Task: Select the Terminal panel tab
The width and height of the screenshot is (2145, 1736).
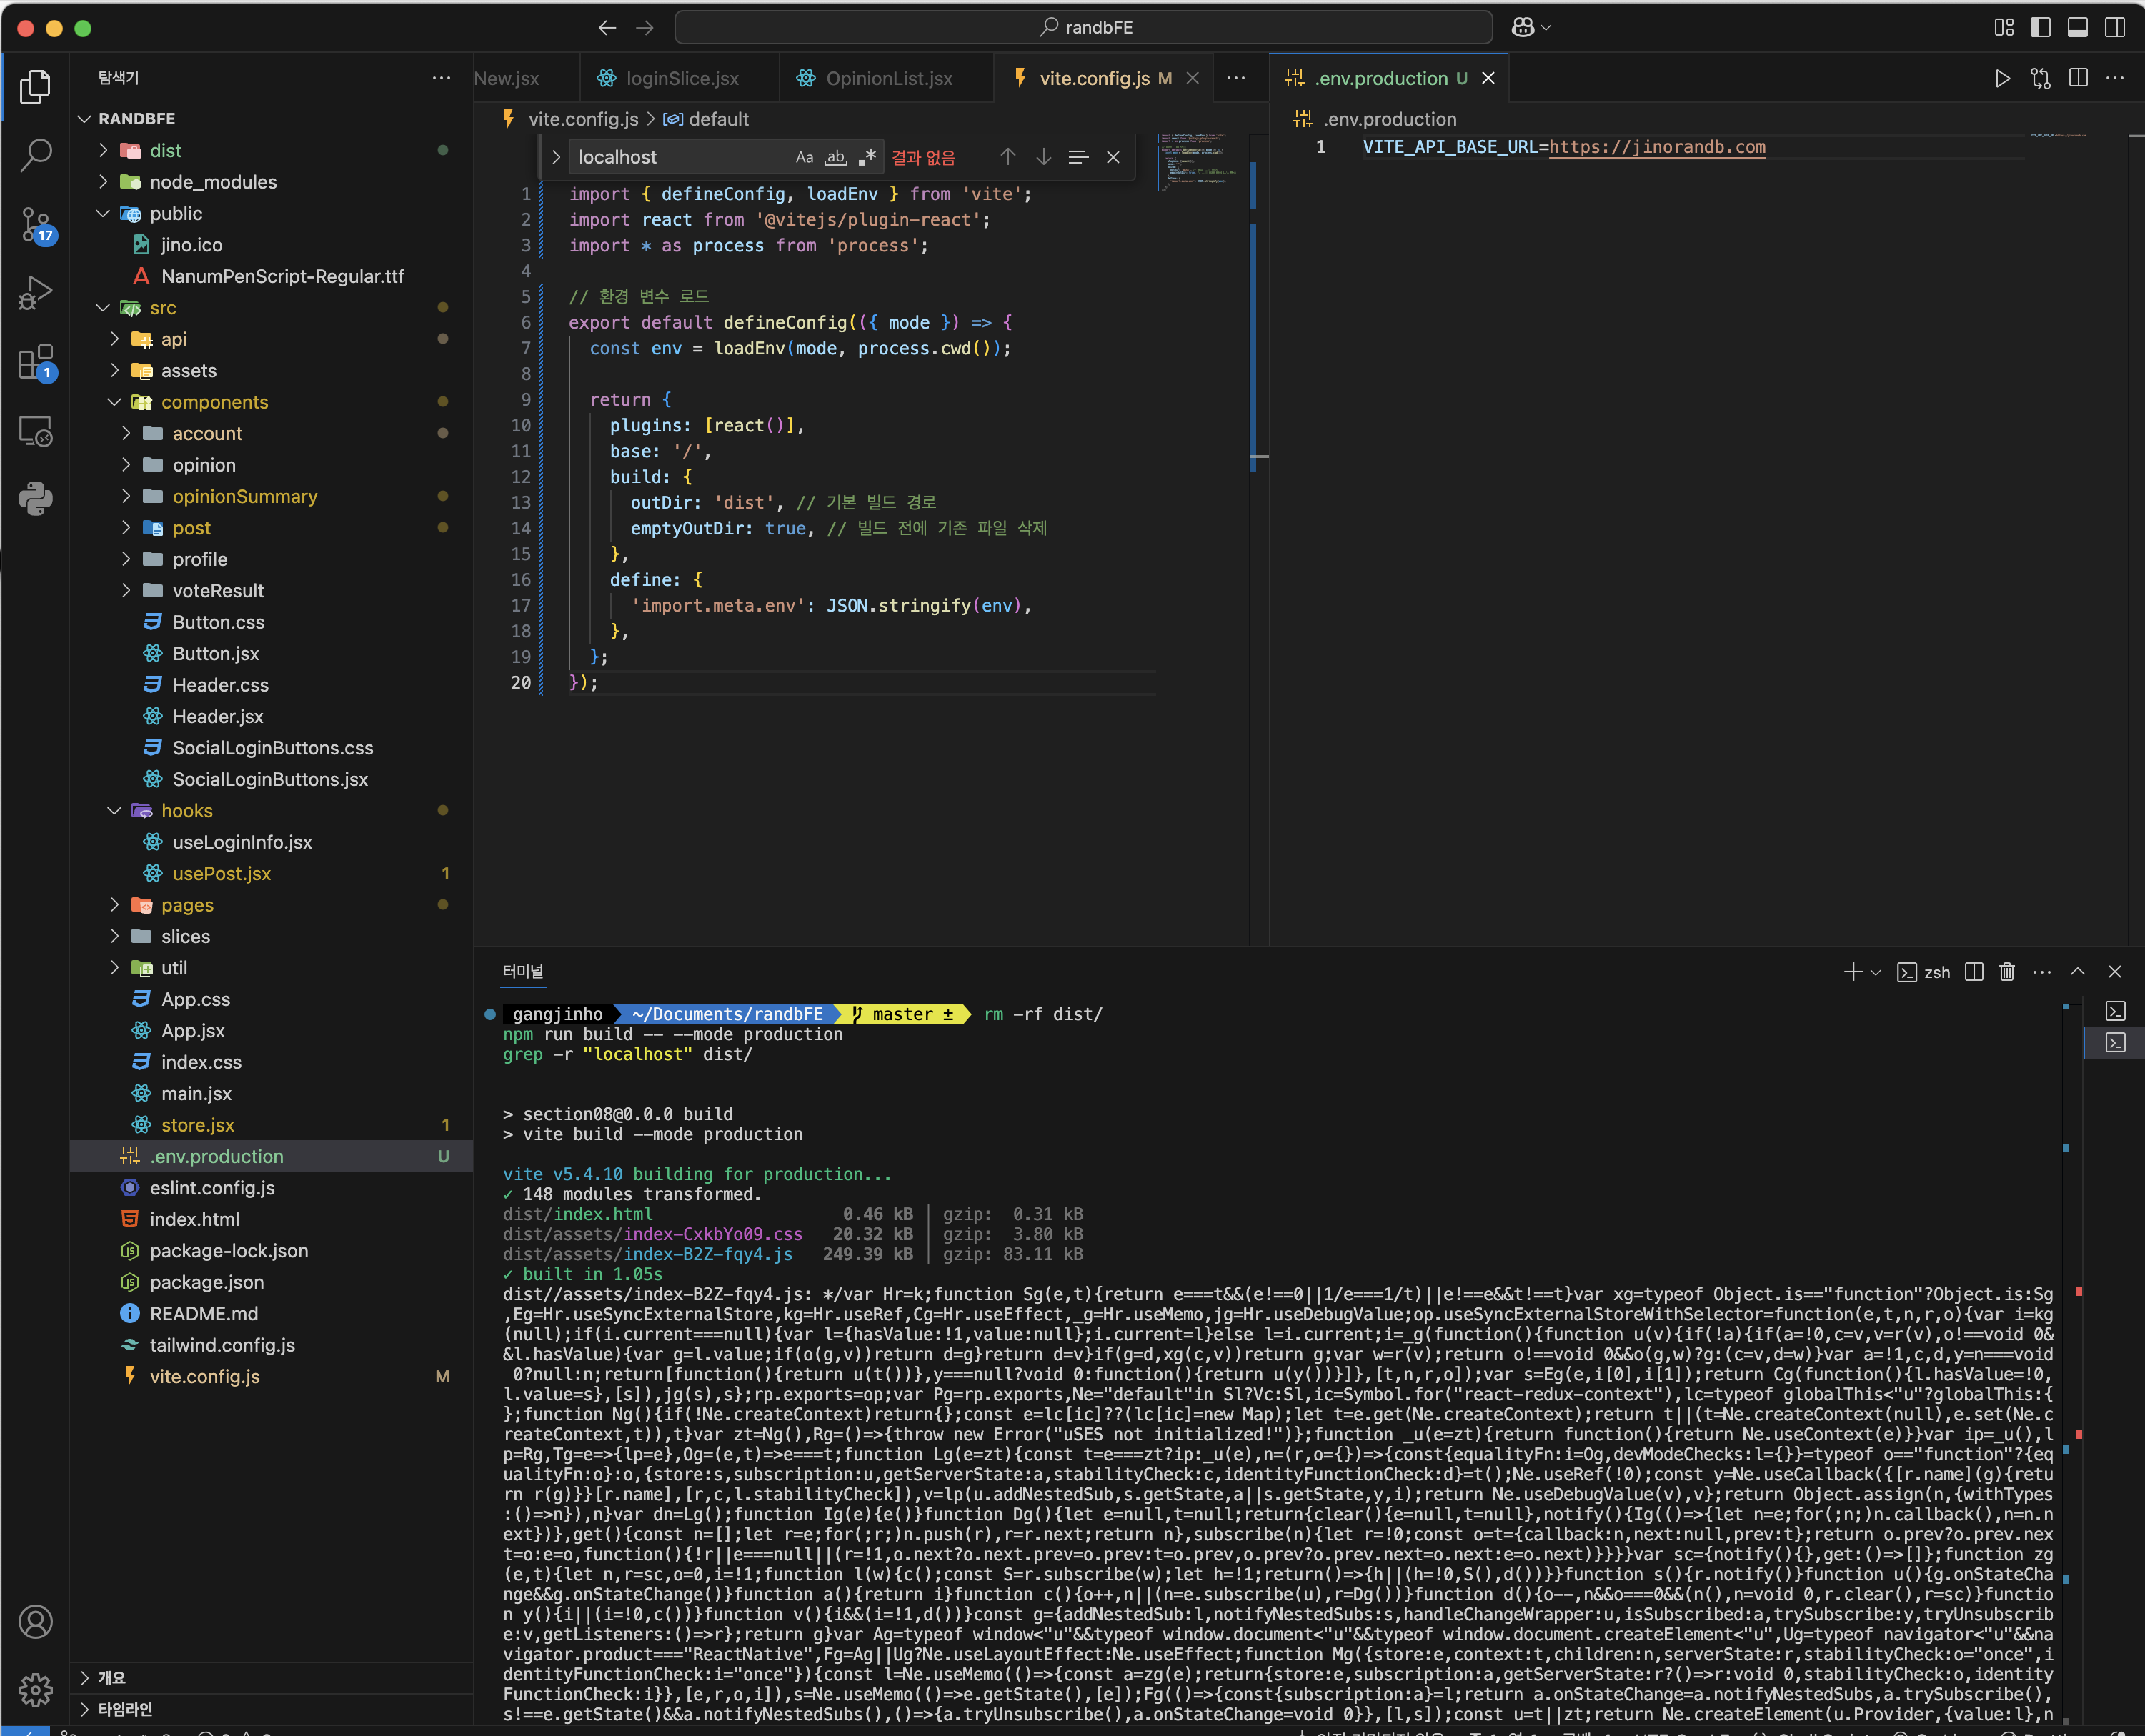Action: point(522,971)
